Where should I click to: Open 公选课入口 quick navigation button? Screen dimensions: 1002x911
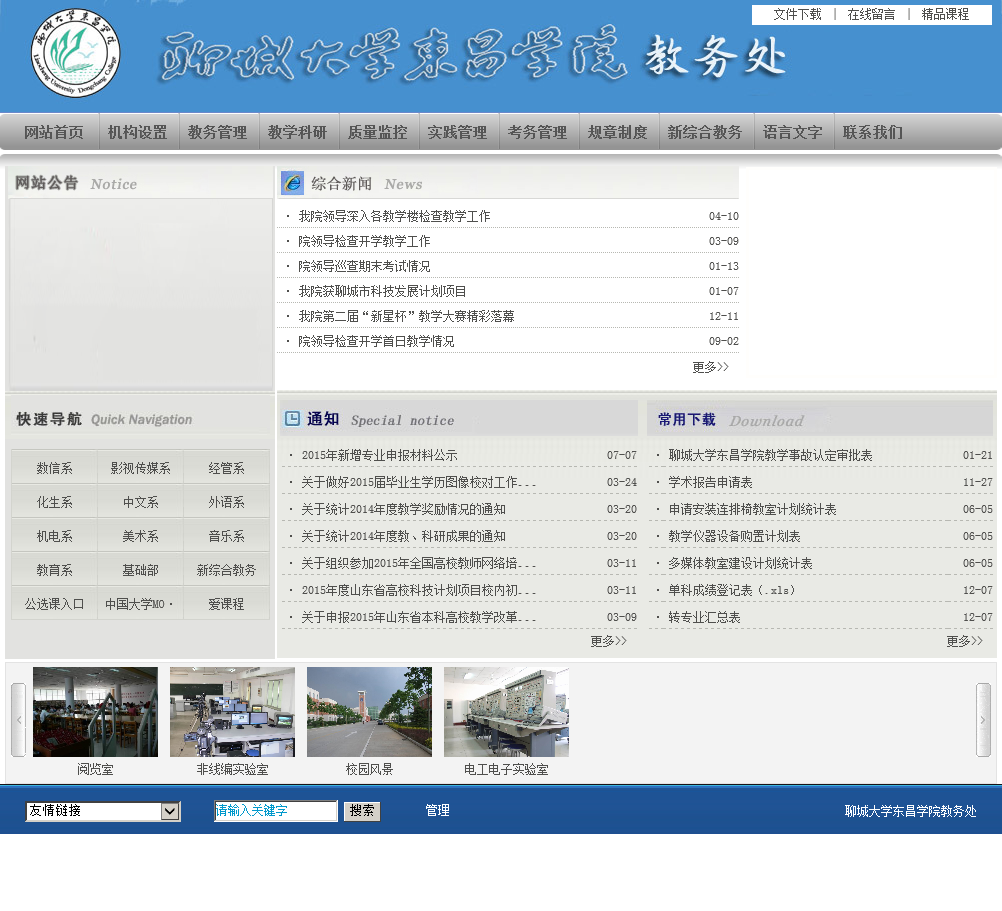coord(54,604)
